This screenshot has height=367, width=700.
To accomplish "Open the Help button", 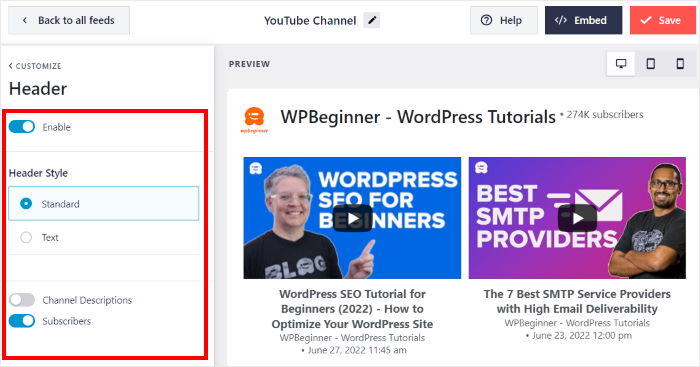I will (x=504, y=21).
